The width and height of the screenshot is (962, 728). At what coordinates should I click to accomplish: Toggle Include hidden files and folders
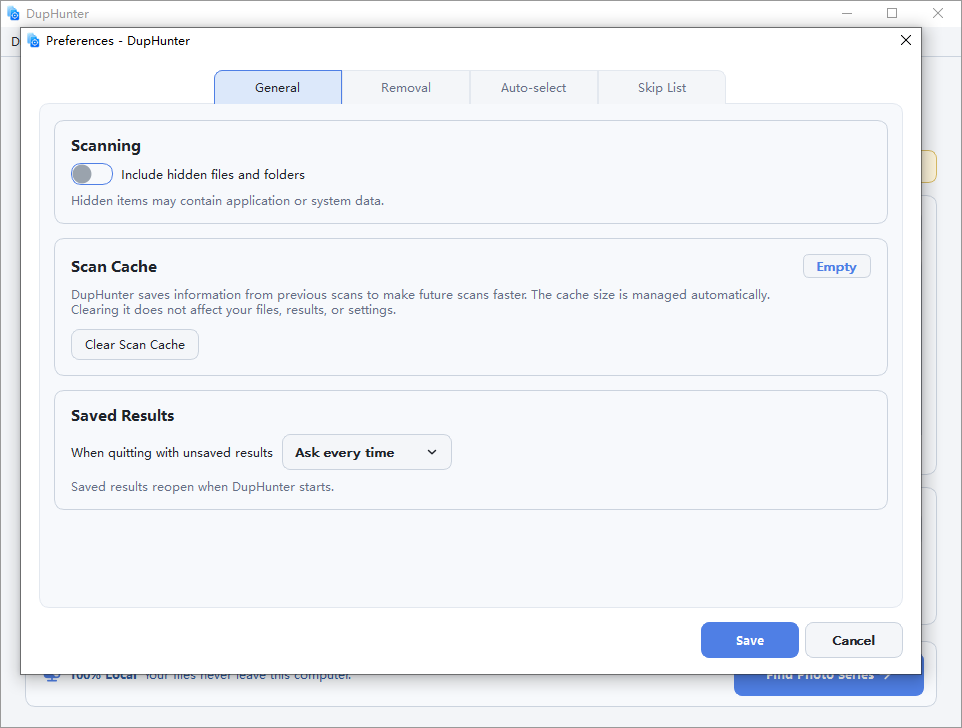92,174
